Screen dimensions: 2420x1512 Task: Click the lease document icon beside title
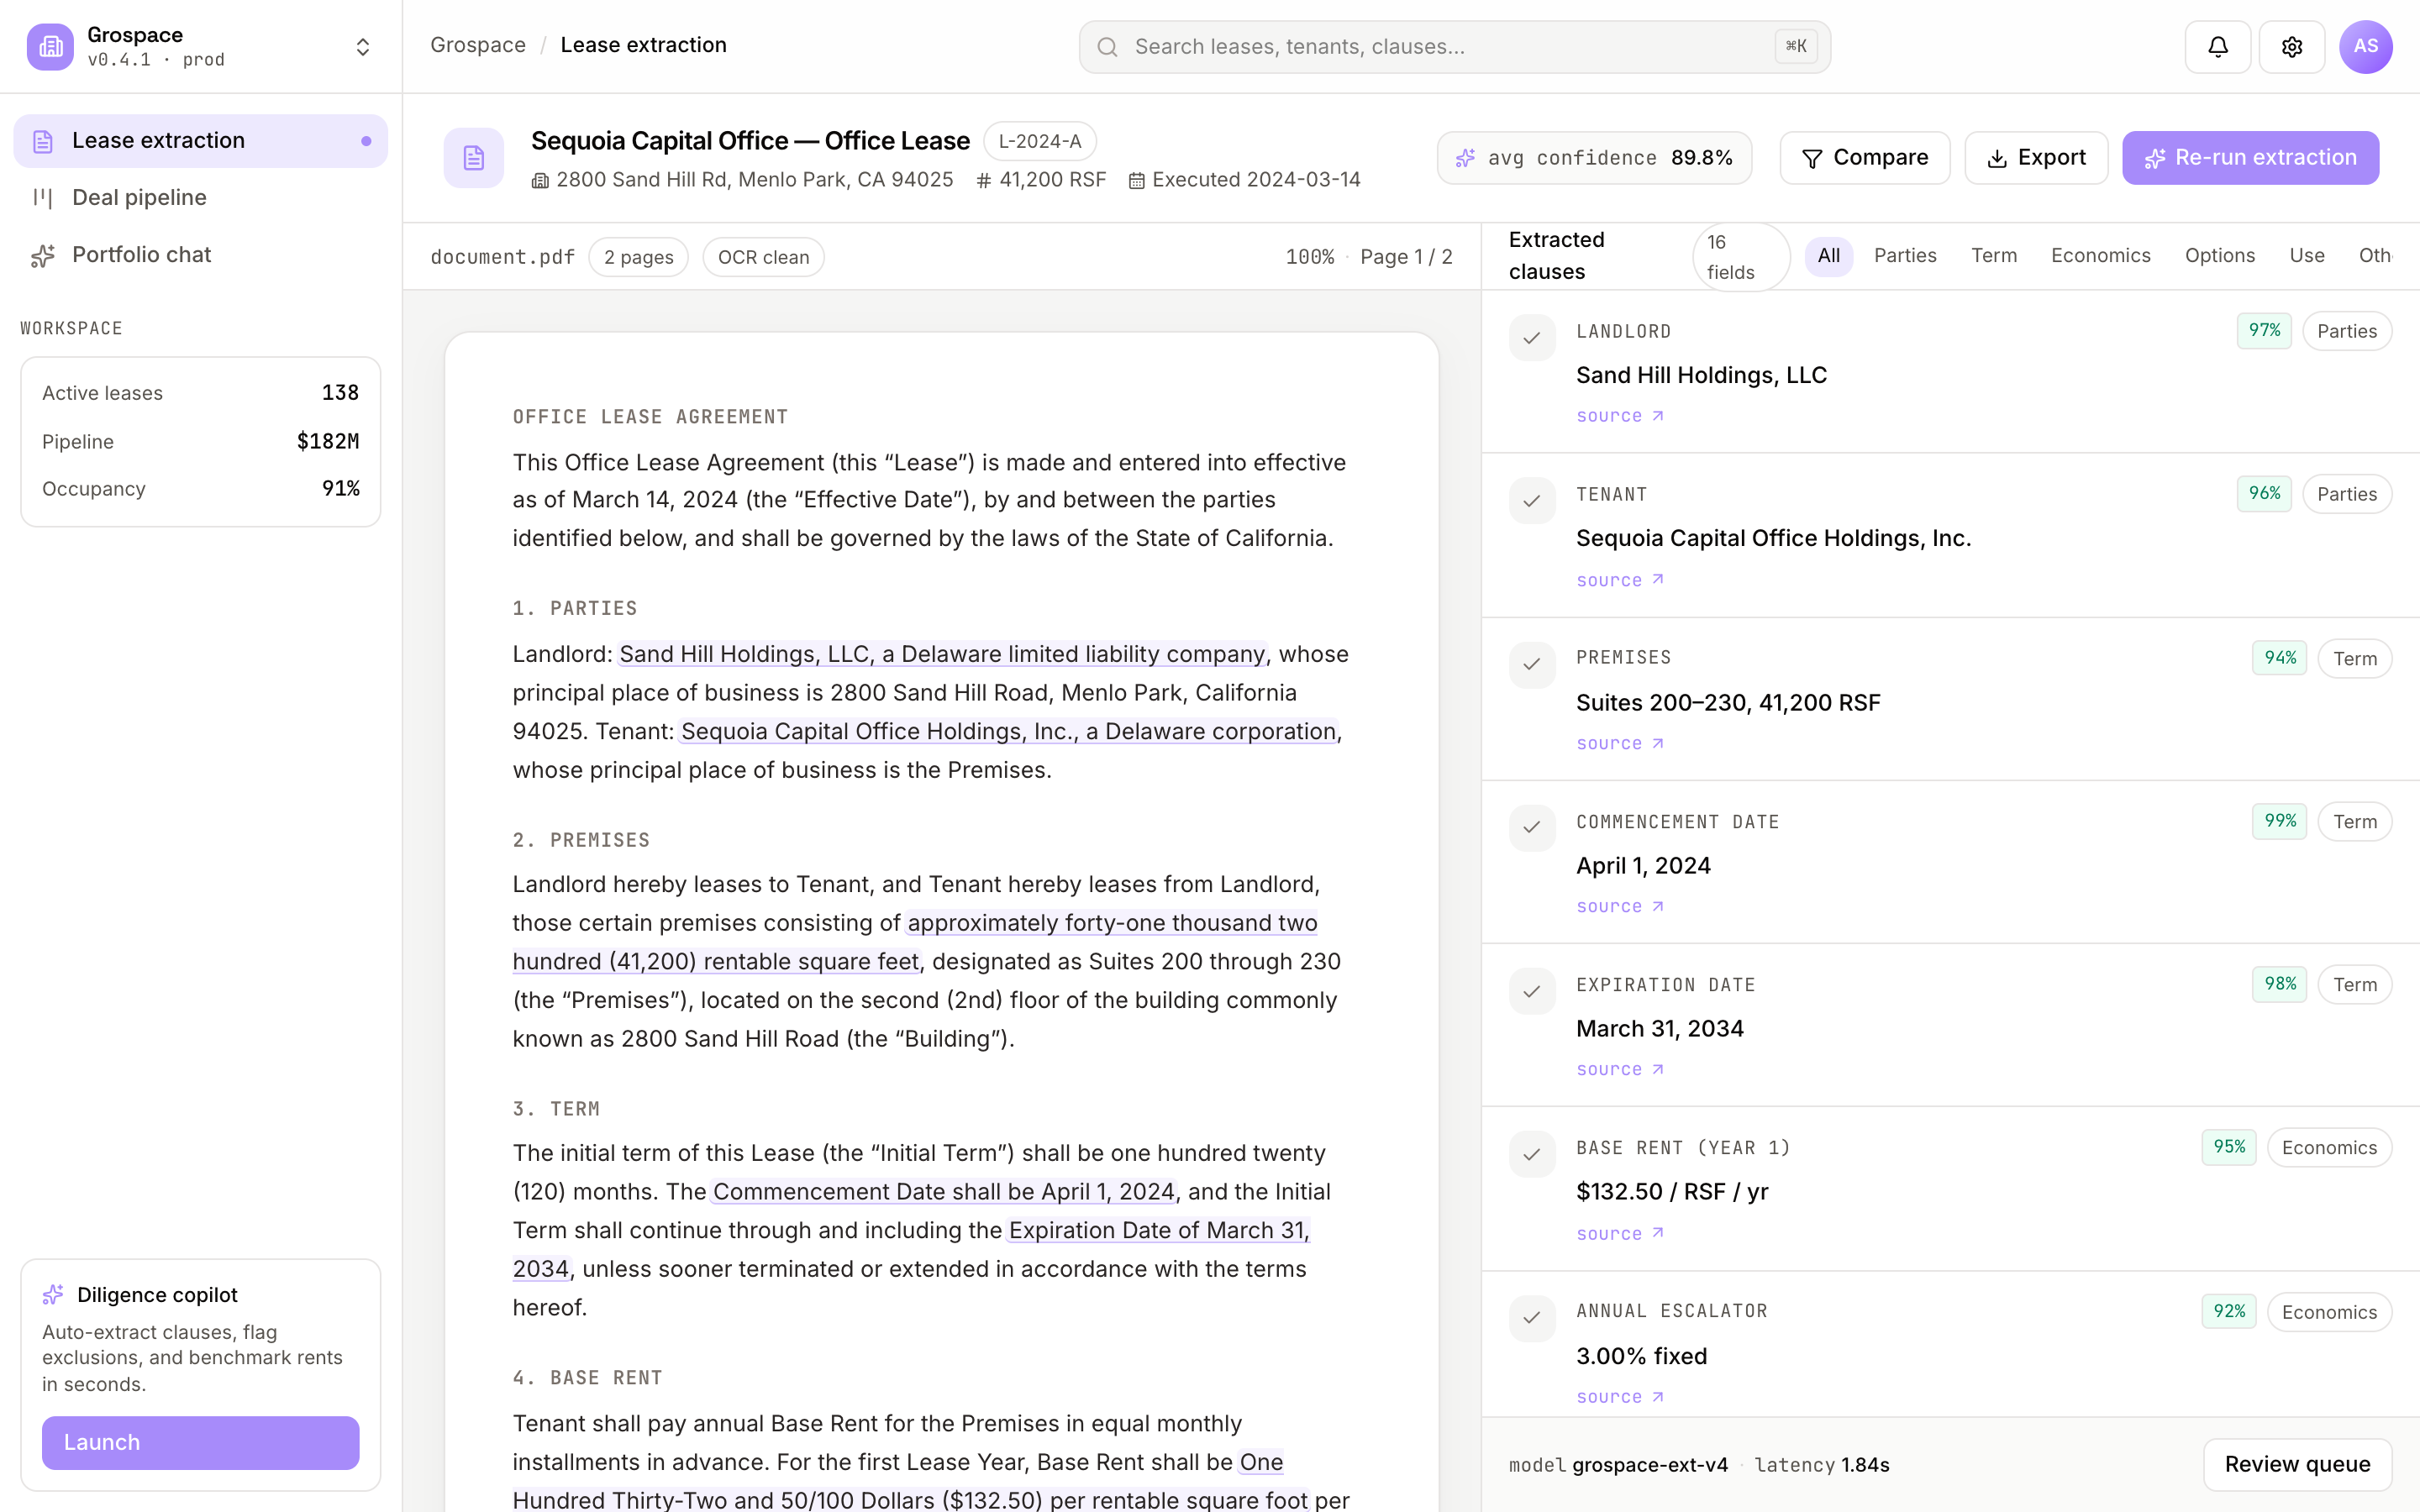point(473,158)
